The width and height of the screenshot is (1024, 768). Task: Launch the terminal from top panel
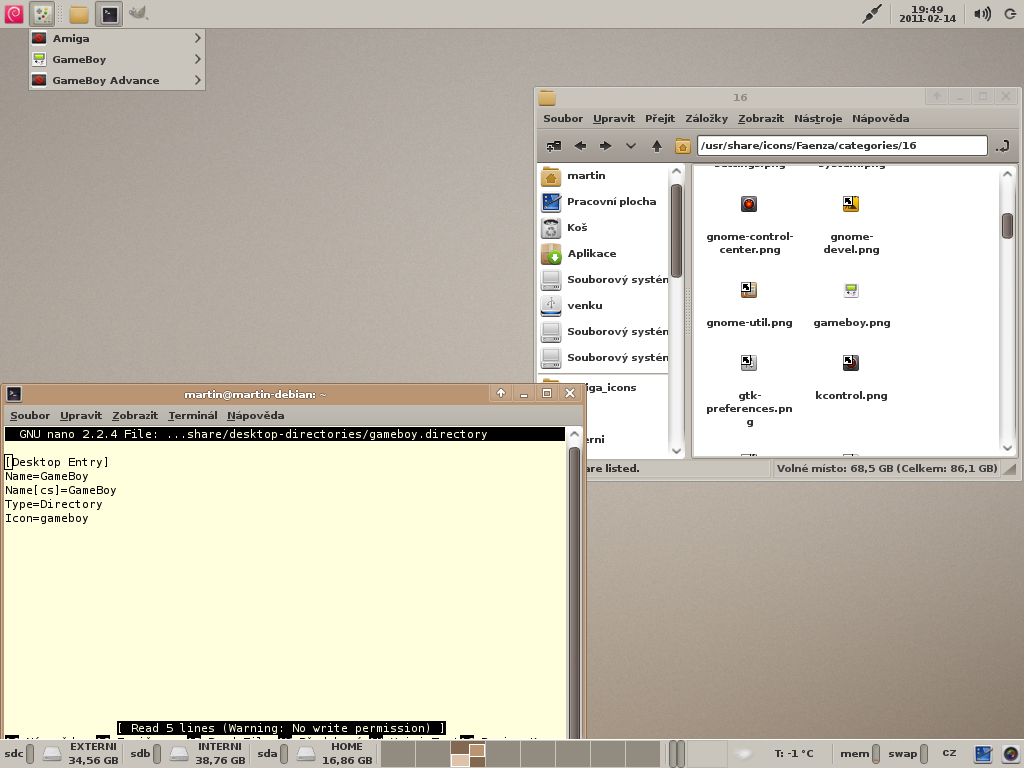[109, 14]
